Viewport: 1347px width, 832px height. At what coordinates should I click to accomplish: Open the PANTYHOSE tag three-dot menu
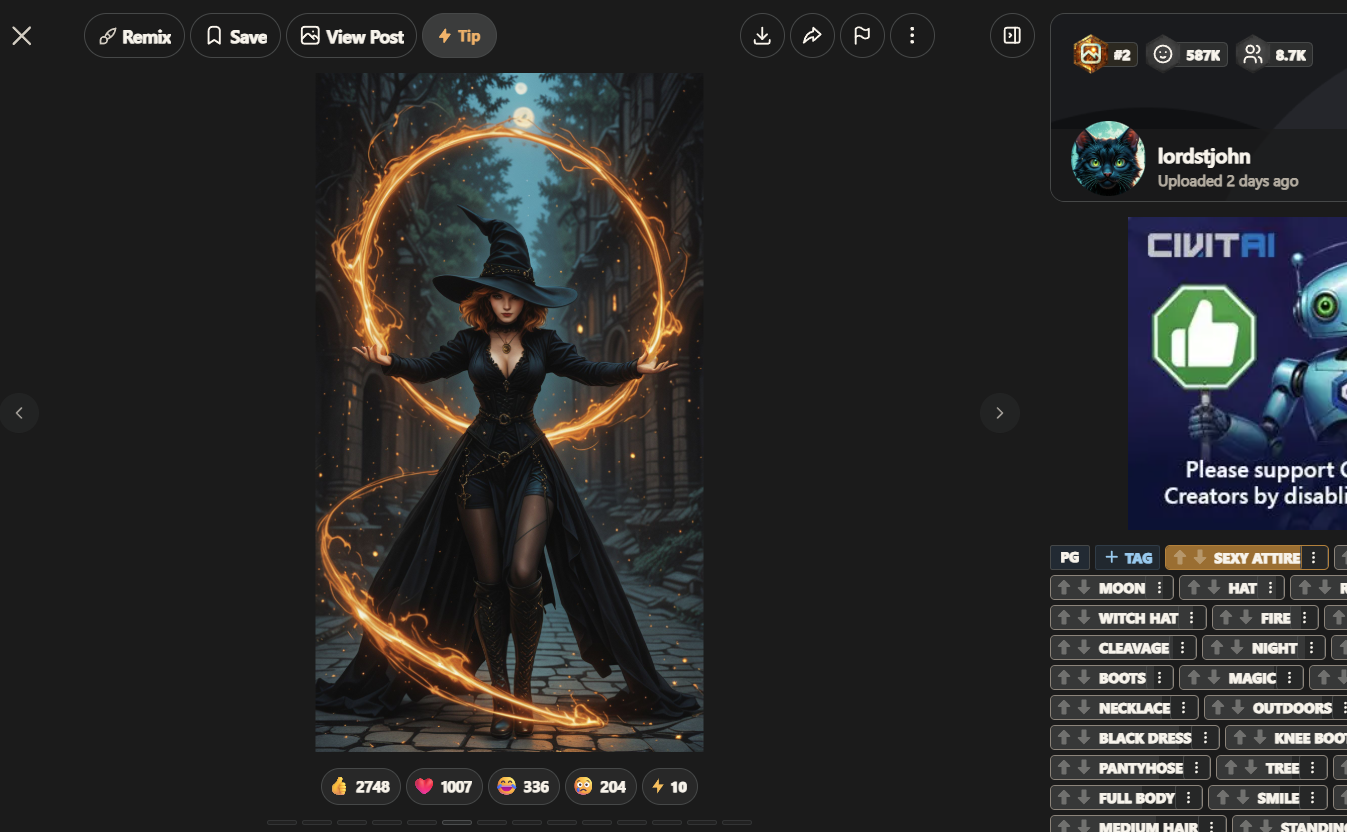1197,768
